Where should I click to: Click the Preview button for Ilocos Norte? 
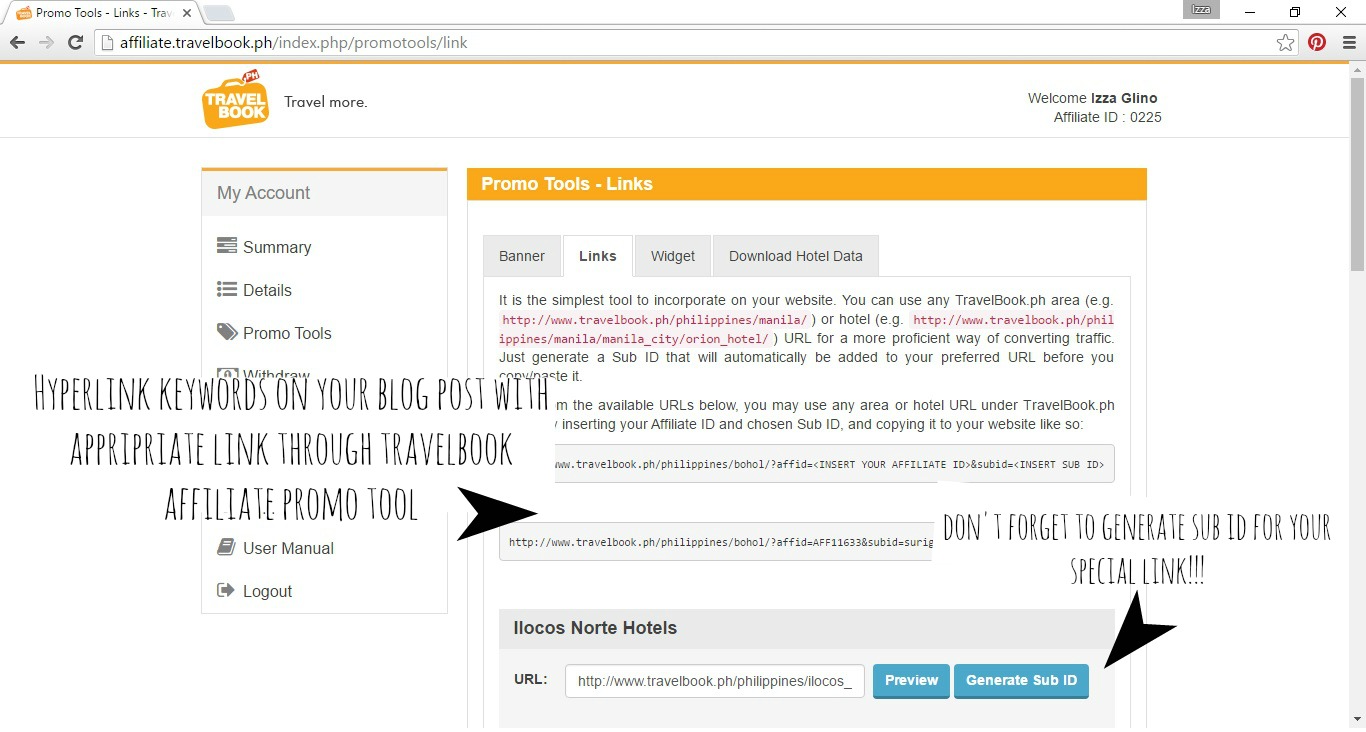coord(911,681)
